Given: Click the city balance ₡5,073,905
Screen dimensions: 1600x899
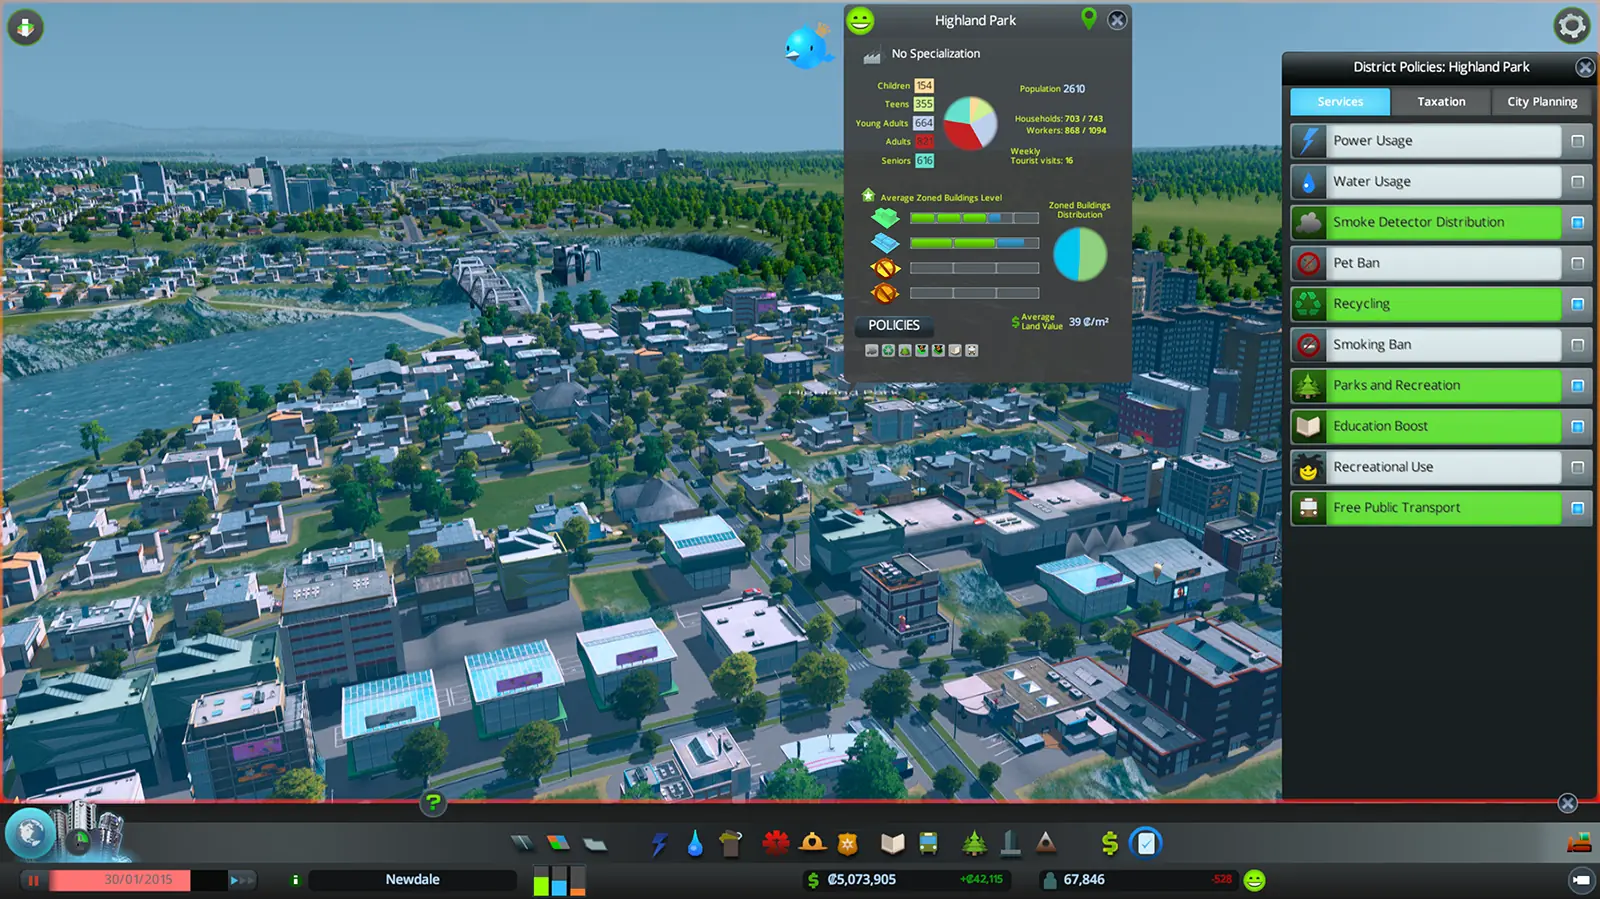Looking at the screenshot, I should click(861, 880).
